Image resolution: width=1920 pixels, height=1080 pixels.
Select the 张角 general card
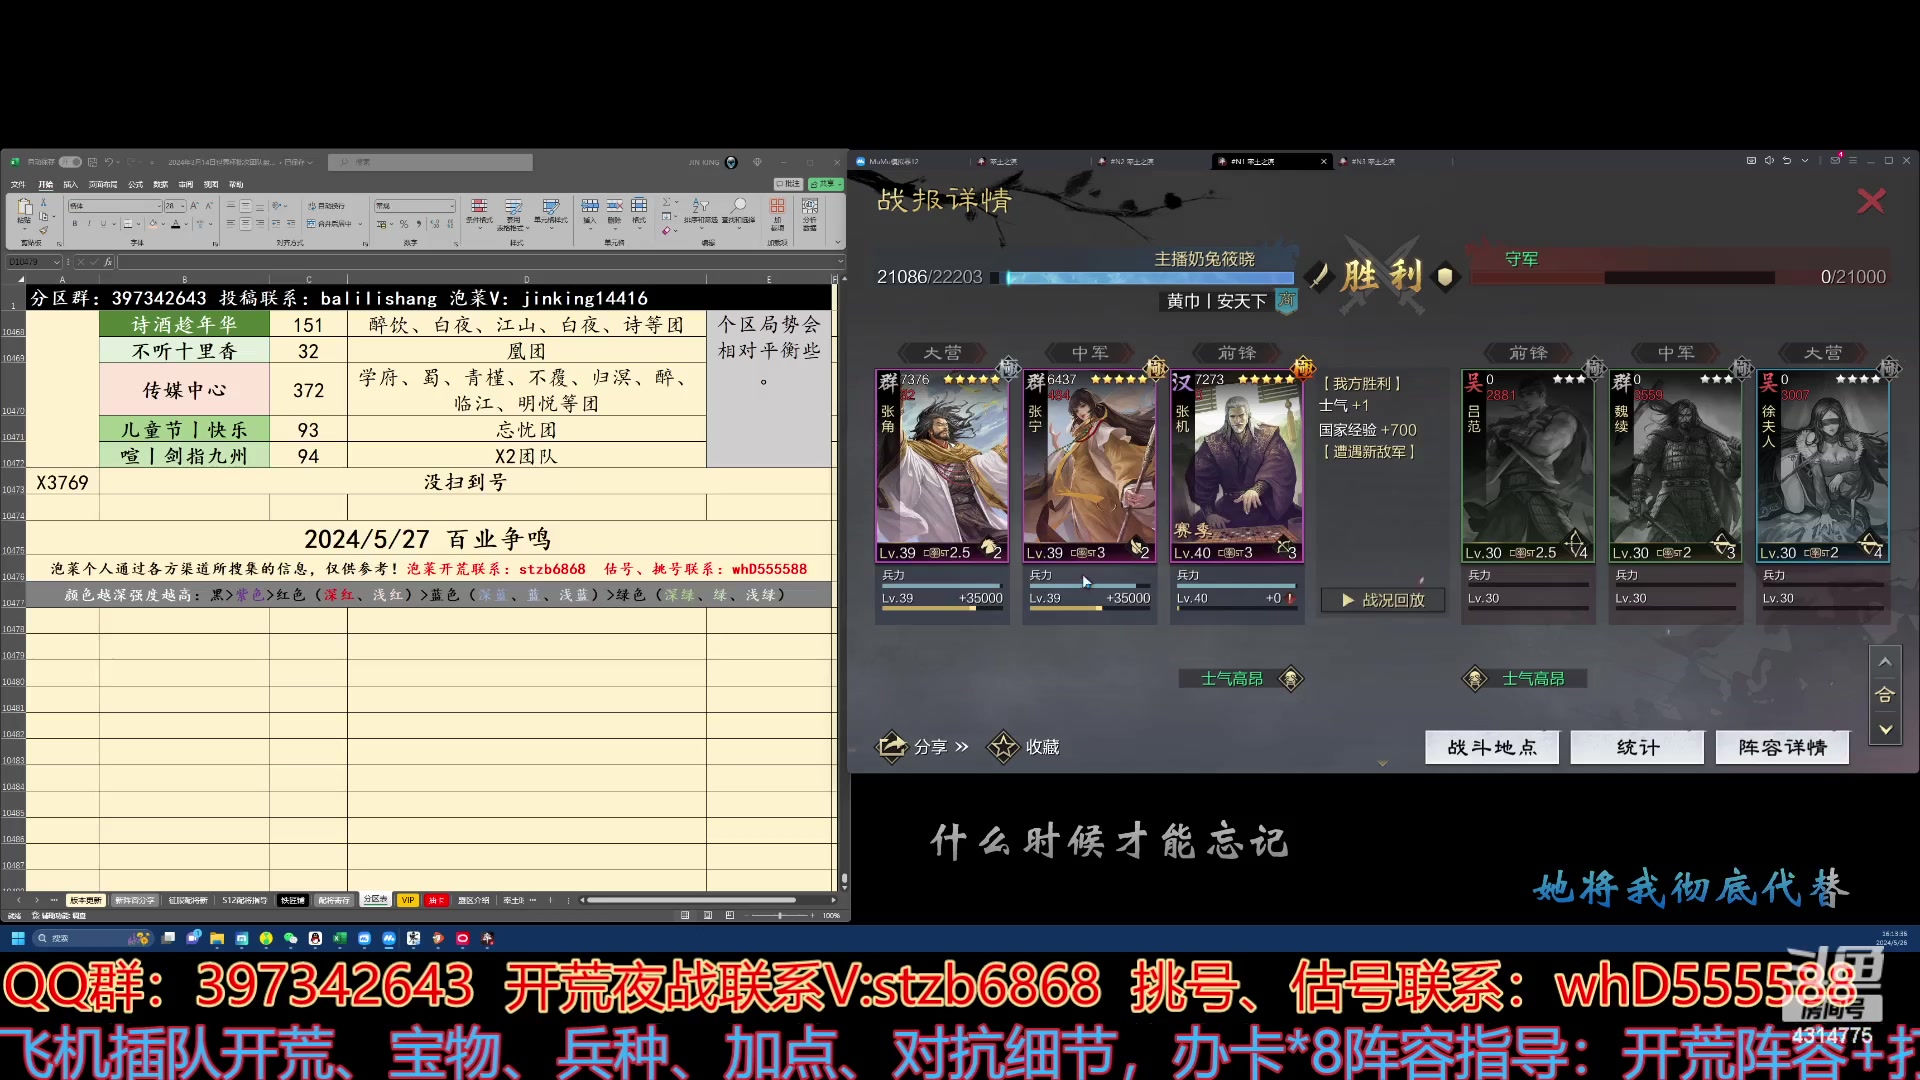pyautogui.click(x=941, y=465)
